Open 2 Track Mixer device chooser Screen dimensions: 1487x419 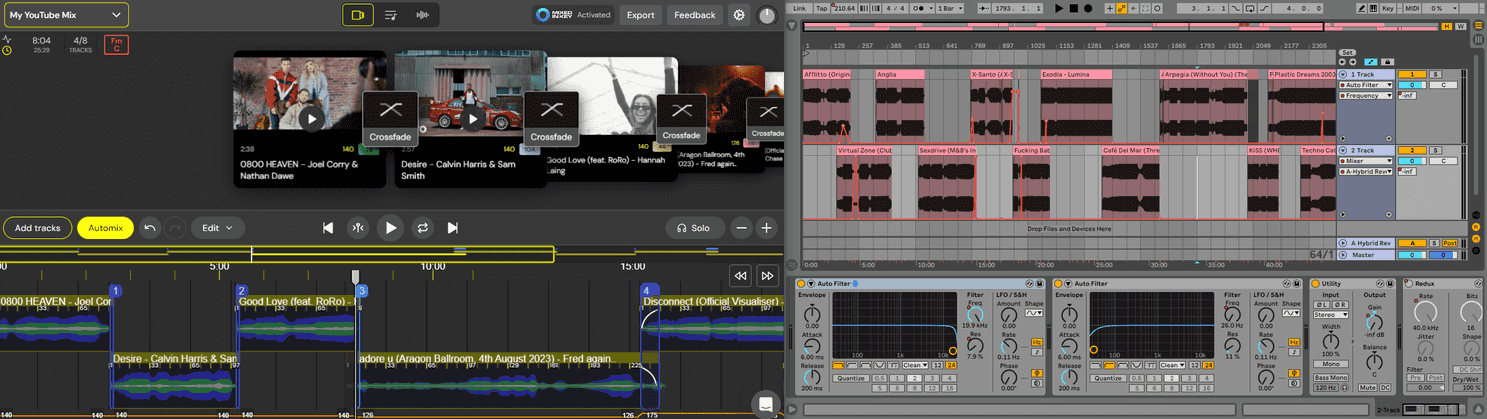coord(1365,161)
